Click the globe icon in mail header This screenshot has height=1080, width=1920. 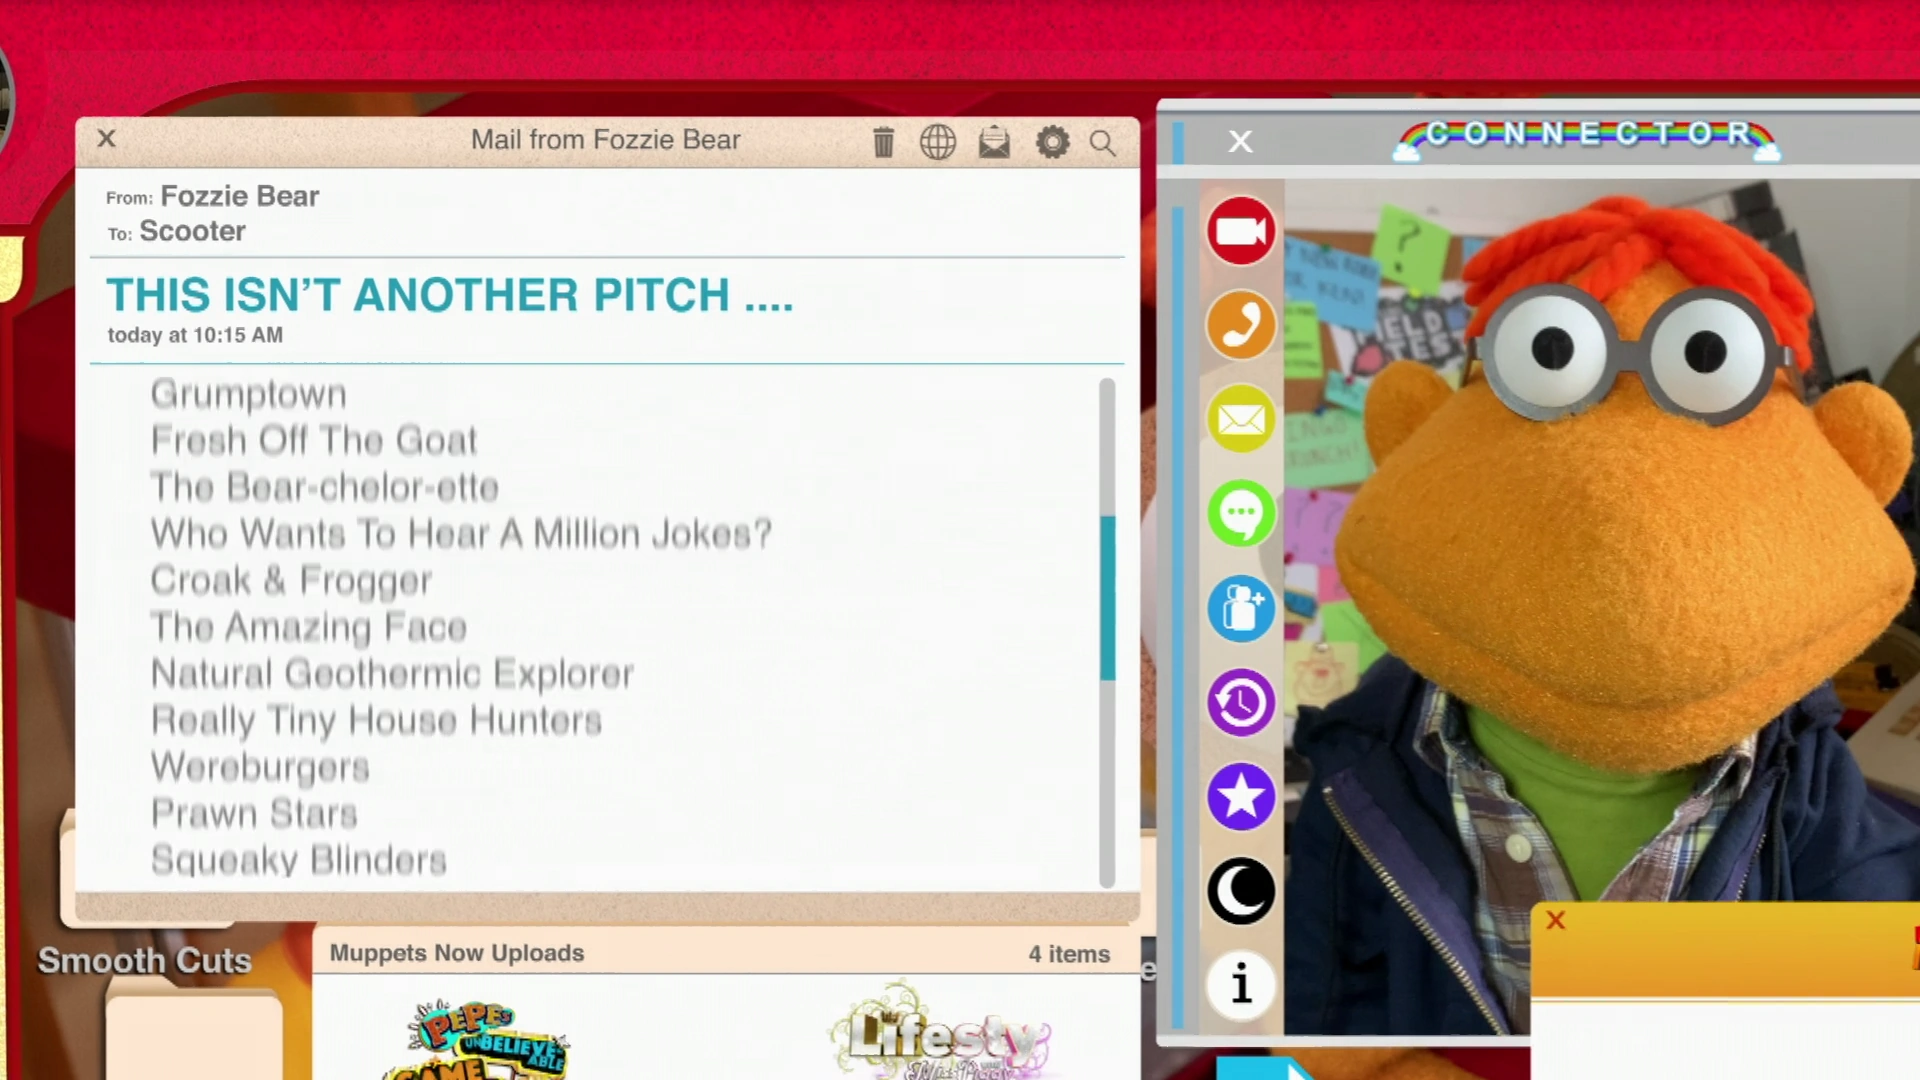(x=937, y=142)
